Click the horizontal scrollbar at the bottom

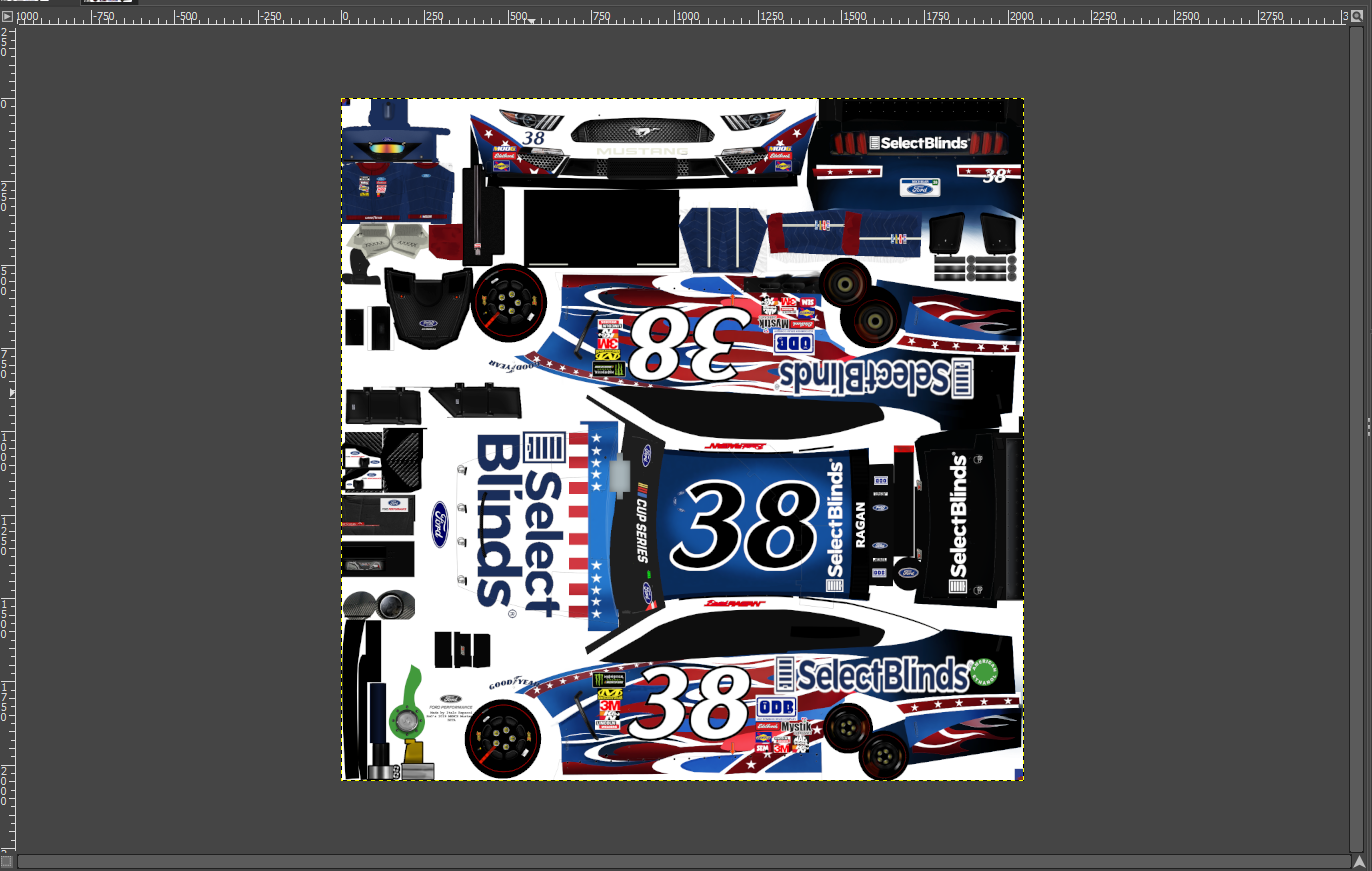[x=683, y=861]
